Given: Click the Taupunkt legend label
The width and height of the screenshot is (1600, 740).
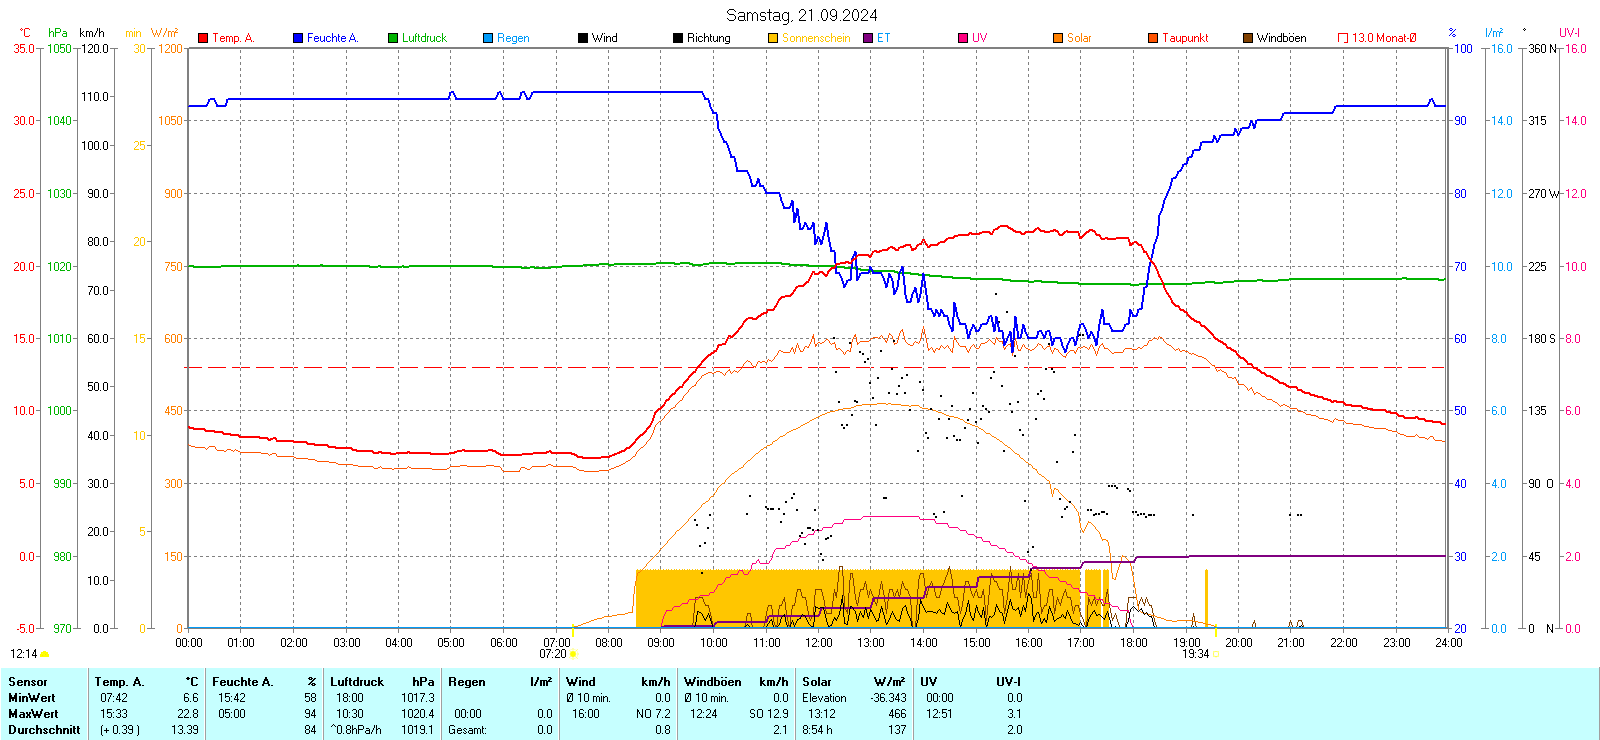Looking at the screenshot, I should tap(1185, 38).
